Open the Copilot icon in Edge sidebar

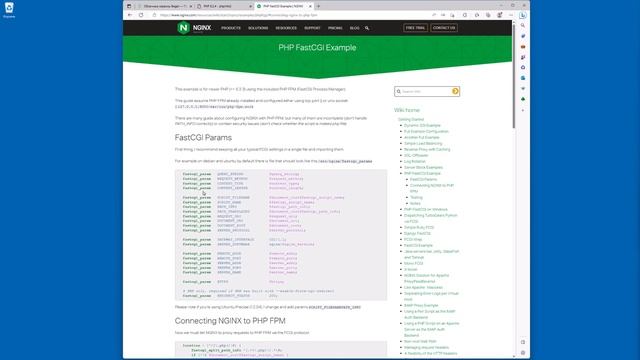523,15
